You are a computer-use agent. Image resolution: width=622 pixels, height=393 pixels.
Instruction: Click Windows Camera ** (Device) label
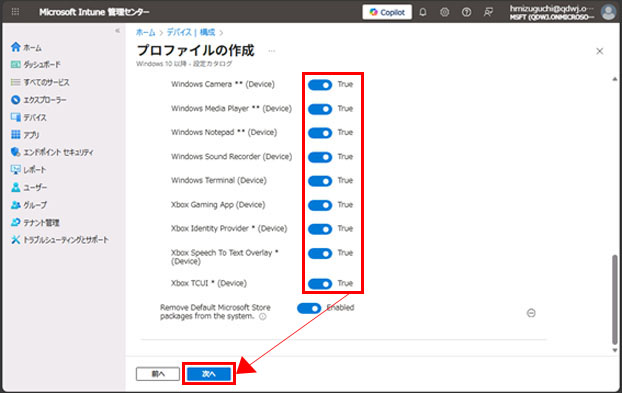tap(223, 84)
